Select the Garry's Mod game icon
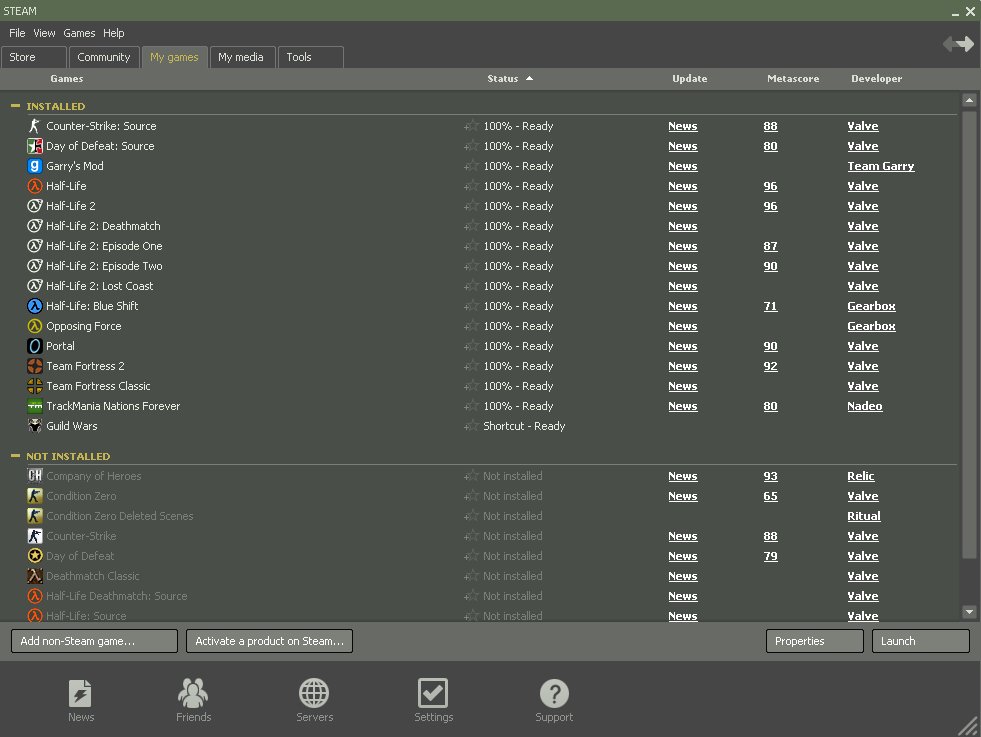 (x=35, y=166)
